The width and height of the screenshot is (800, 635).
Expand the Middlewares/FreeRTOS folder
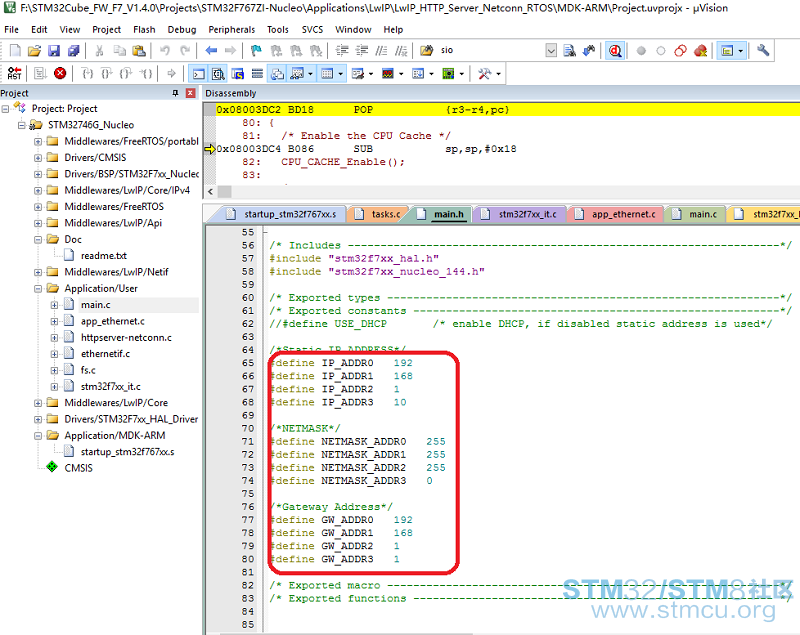[38, 207]
